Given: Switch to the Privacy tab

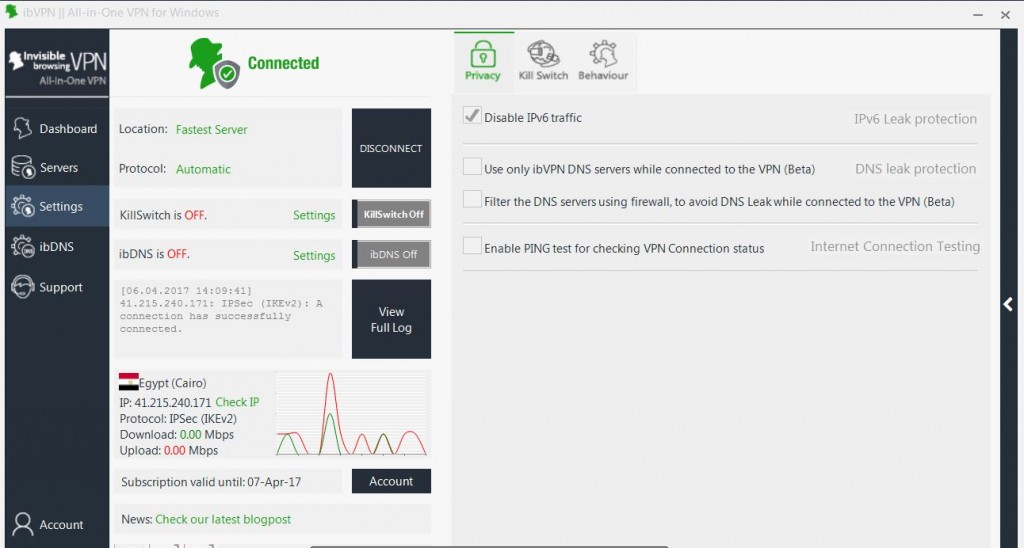Looking at the screenshot, I should [x=483, y=61].
